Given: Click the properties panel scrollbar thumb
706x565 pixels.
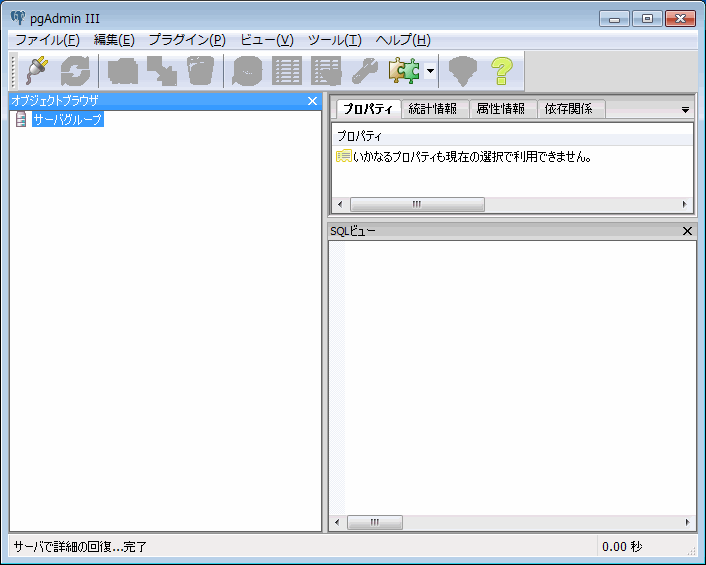Looking at the screenshot, I should [417, 204].
